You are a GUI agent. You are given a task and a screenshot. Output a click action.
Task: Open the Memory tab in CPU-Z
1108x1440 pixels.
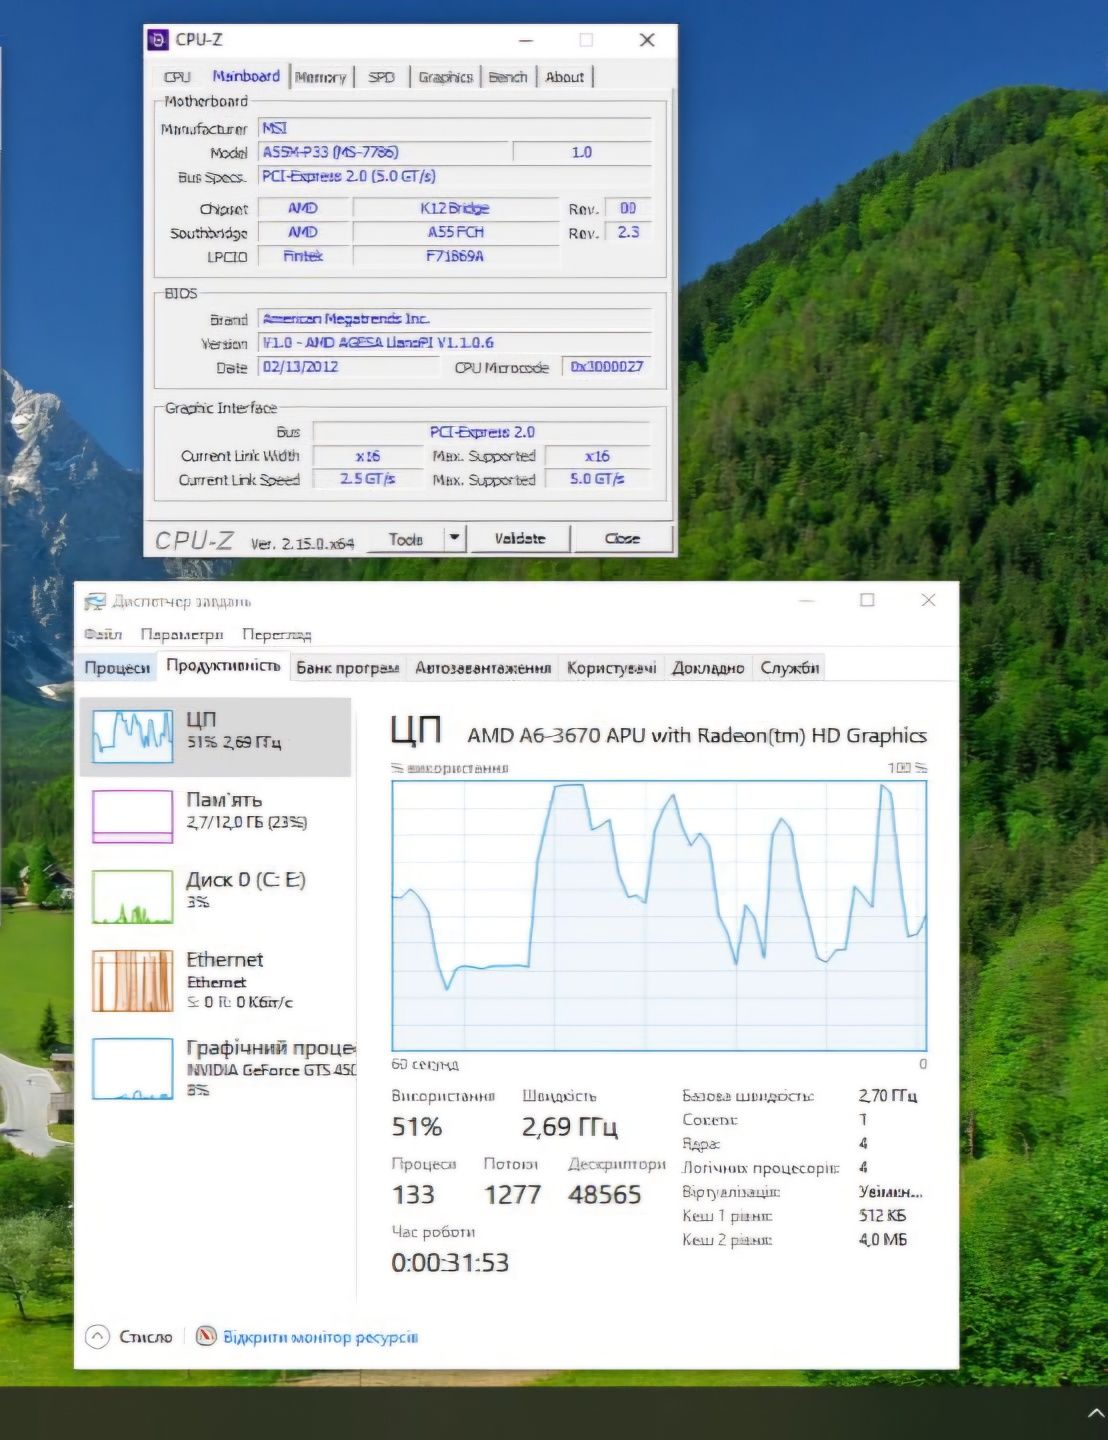(321, 77)
